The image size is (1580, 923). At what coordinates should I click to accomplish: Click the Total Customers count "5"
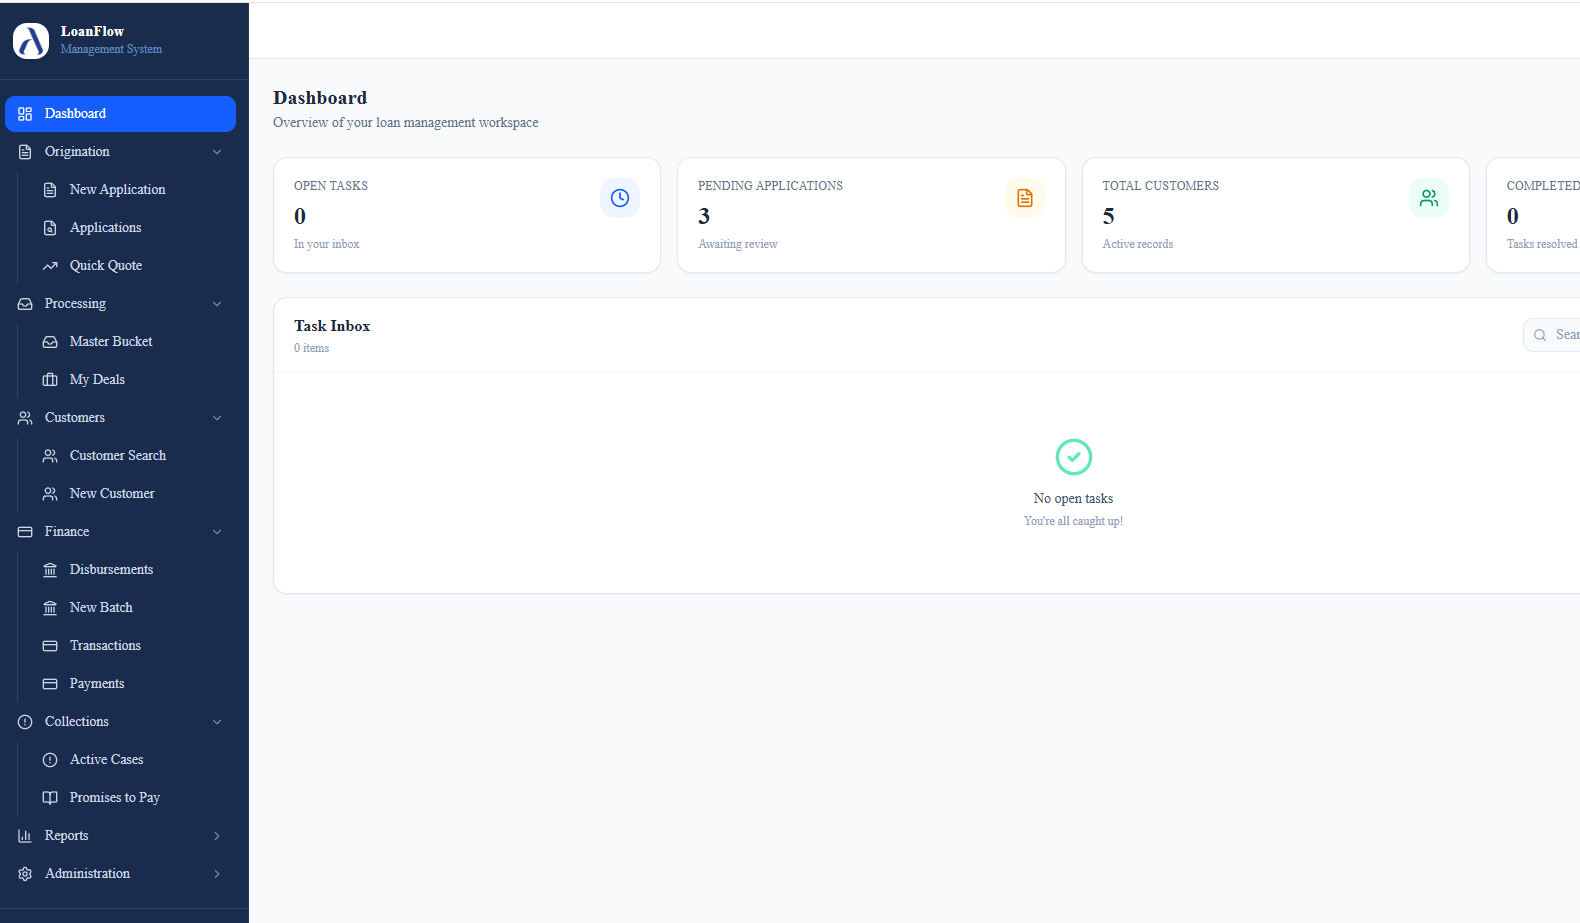[x=1108, y=216]
